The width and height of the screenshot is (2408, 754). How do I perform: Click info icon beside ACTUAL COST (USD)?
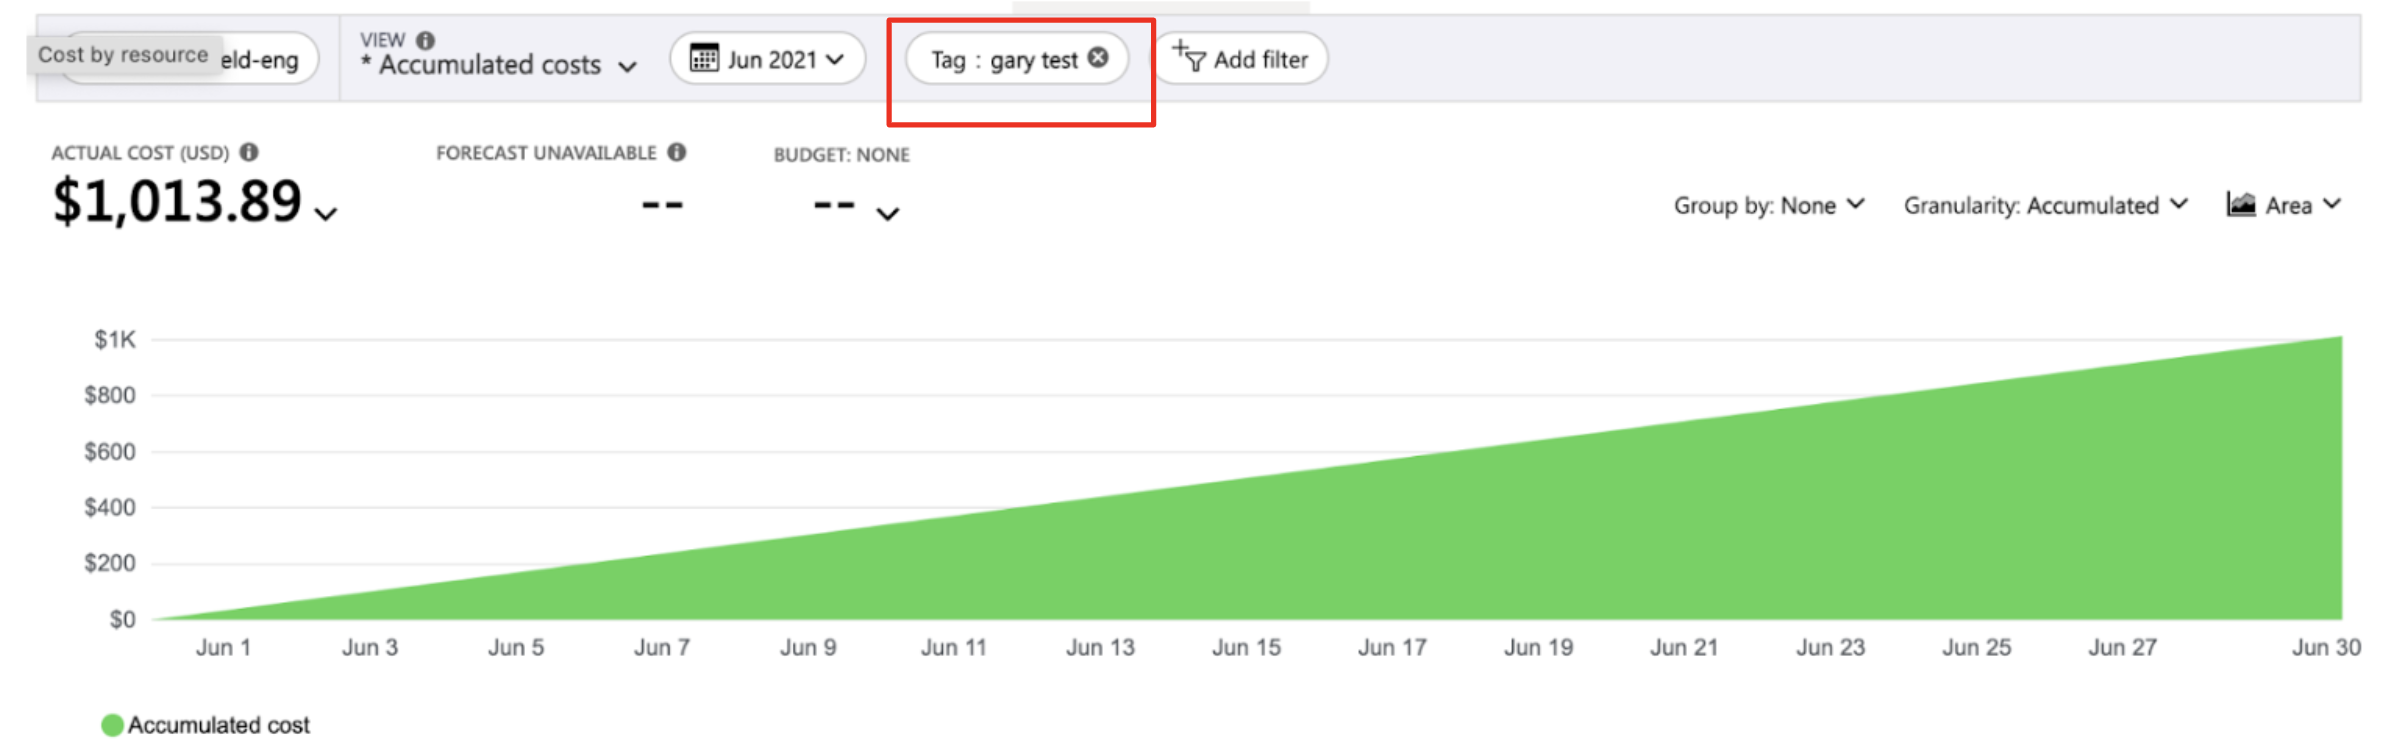click(x=250, y=152)
